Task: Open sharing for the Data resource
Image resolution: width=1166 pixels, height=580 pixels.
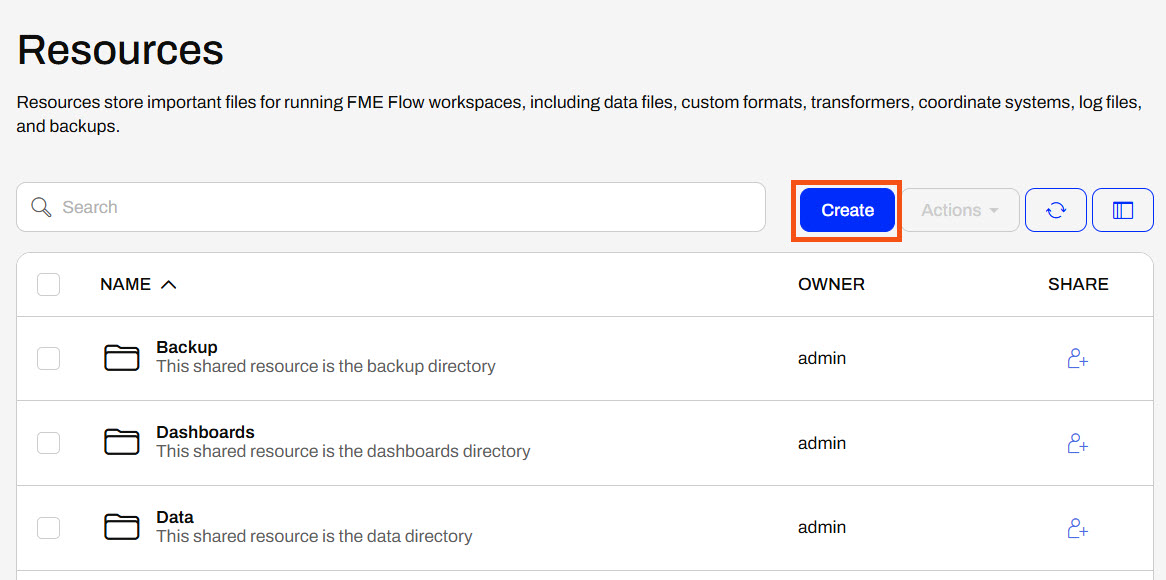Action: point(1077,528)
